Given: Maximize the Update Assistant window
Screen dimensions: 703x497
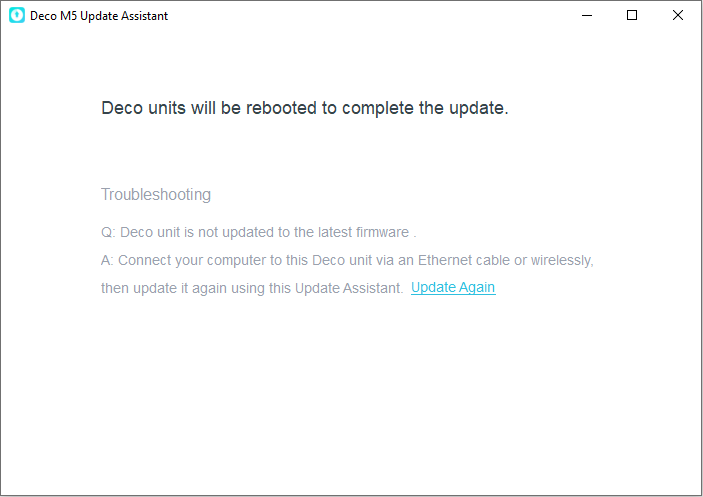Looking at the screenshot, I should (632, 15).
